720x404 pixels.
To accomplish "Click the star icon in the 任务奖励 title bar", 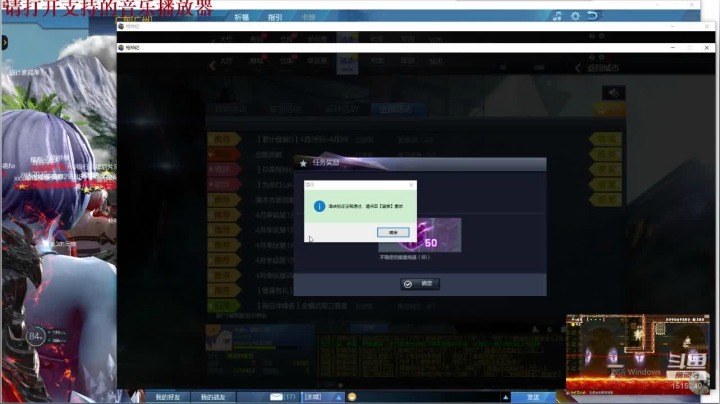I will click(303, 163).
